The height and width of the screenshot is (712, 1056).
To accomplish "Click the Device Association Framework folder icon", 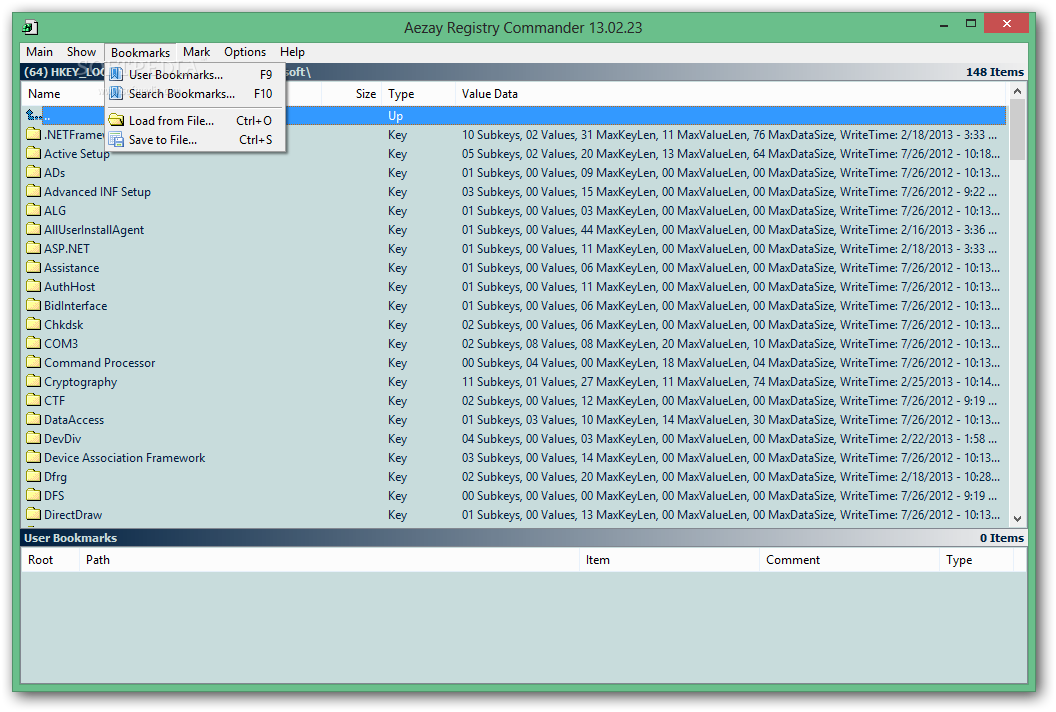I will 34,457.
